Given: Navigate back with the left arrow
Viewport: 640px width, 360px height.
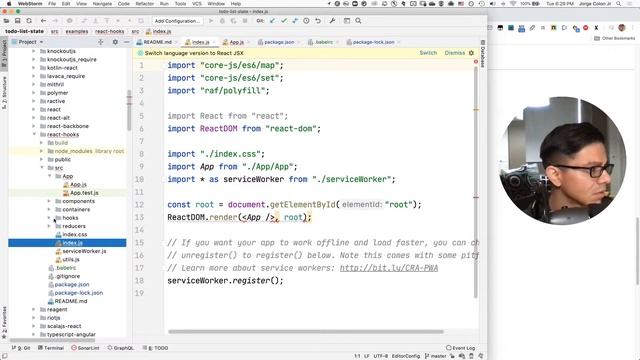Looking at the screenshot, I should (x=43, y=21).
